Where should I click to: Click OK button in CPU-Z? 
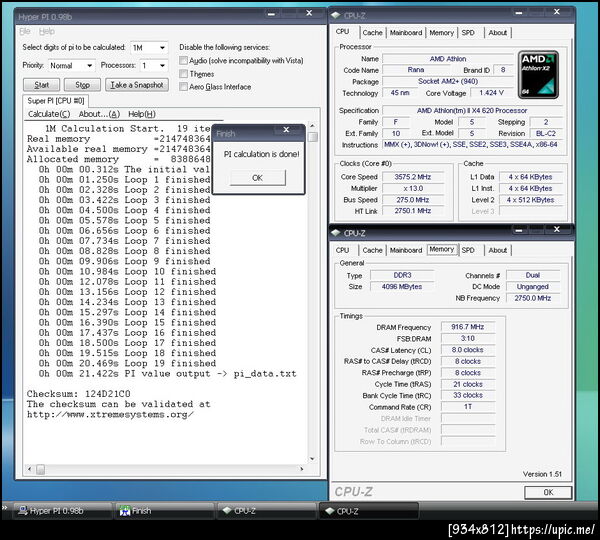[548, 492]
